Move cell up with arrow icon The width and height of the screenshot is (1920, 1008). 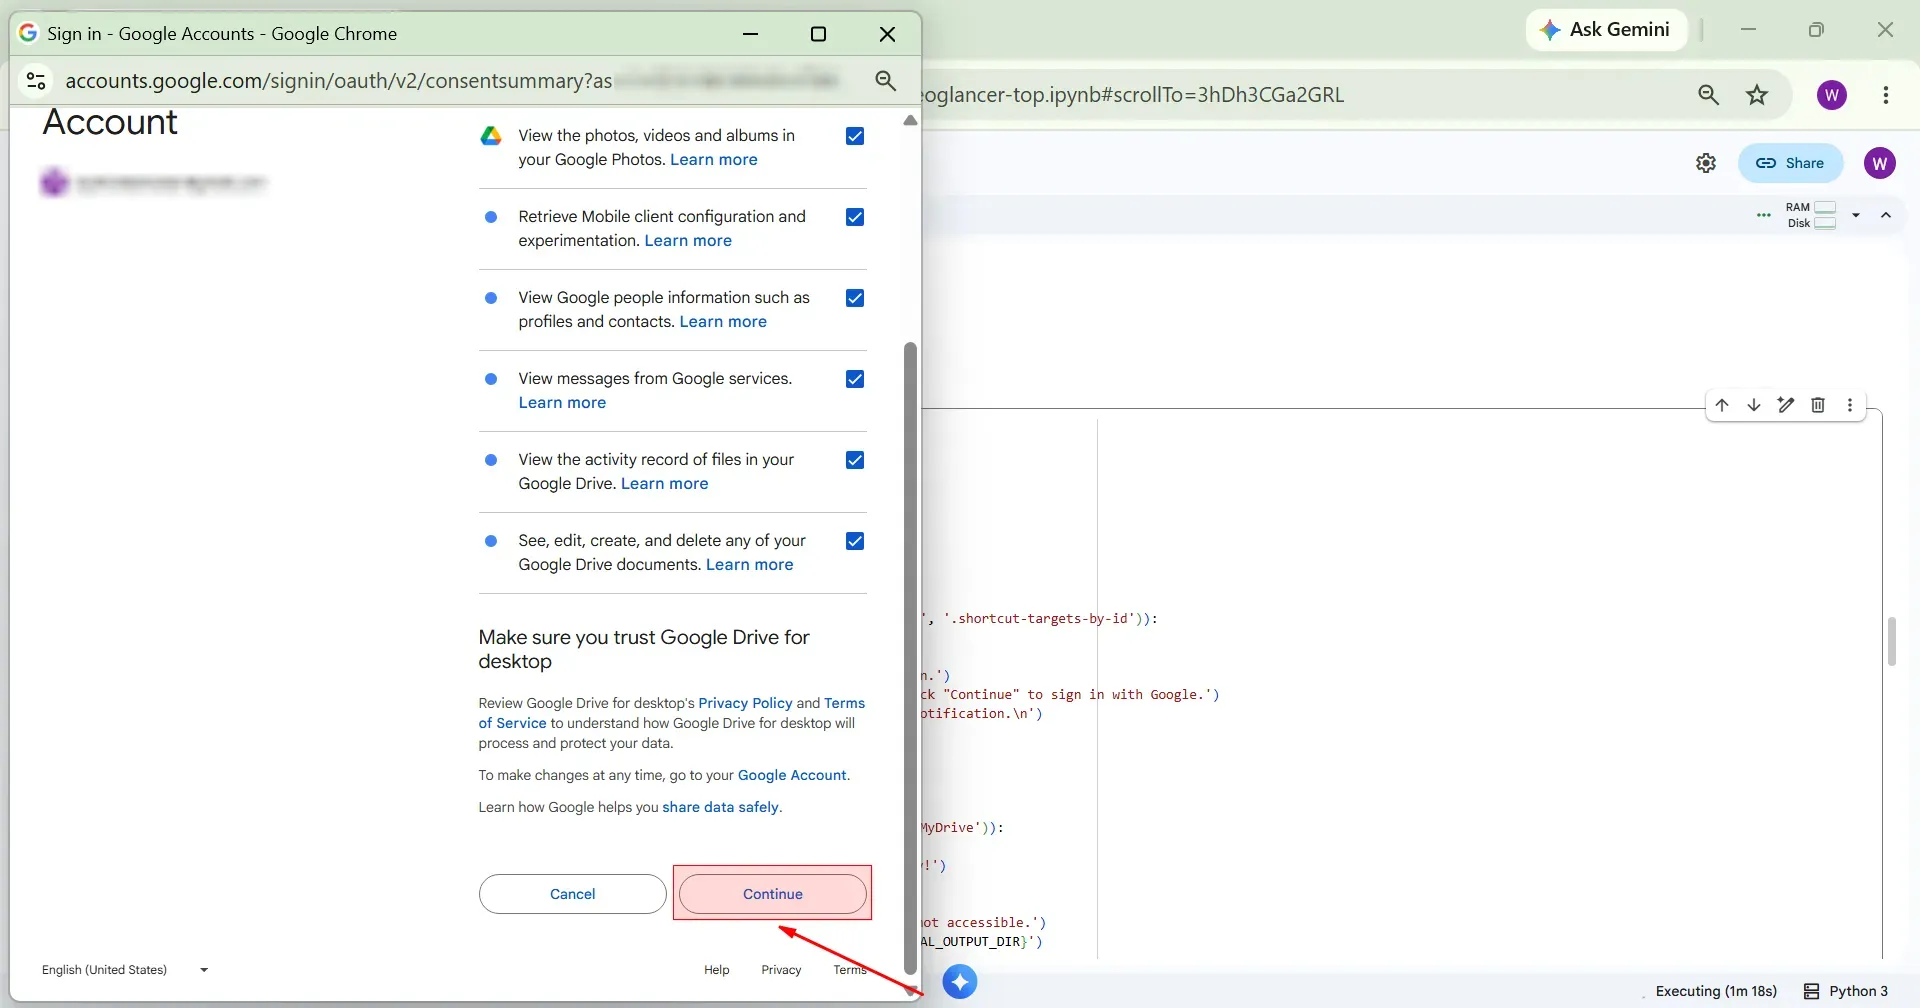(1722, 405)
